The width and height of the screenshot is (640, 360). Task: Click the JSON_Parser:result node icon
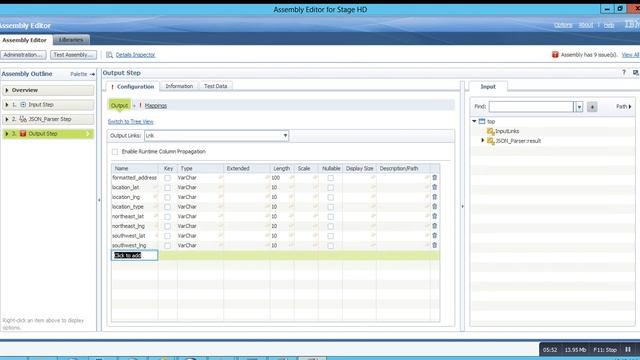pos(491,141)
